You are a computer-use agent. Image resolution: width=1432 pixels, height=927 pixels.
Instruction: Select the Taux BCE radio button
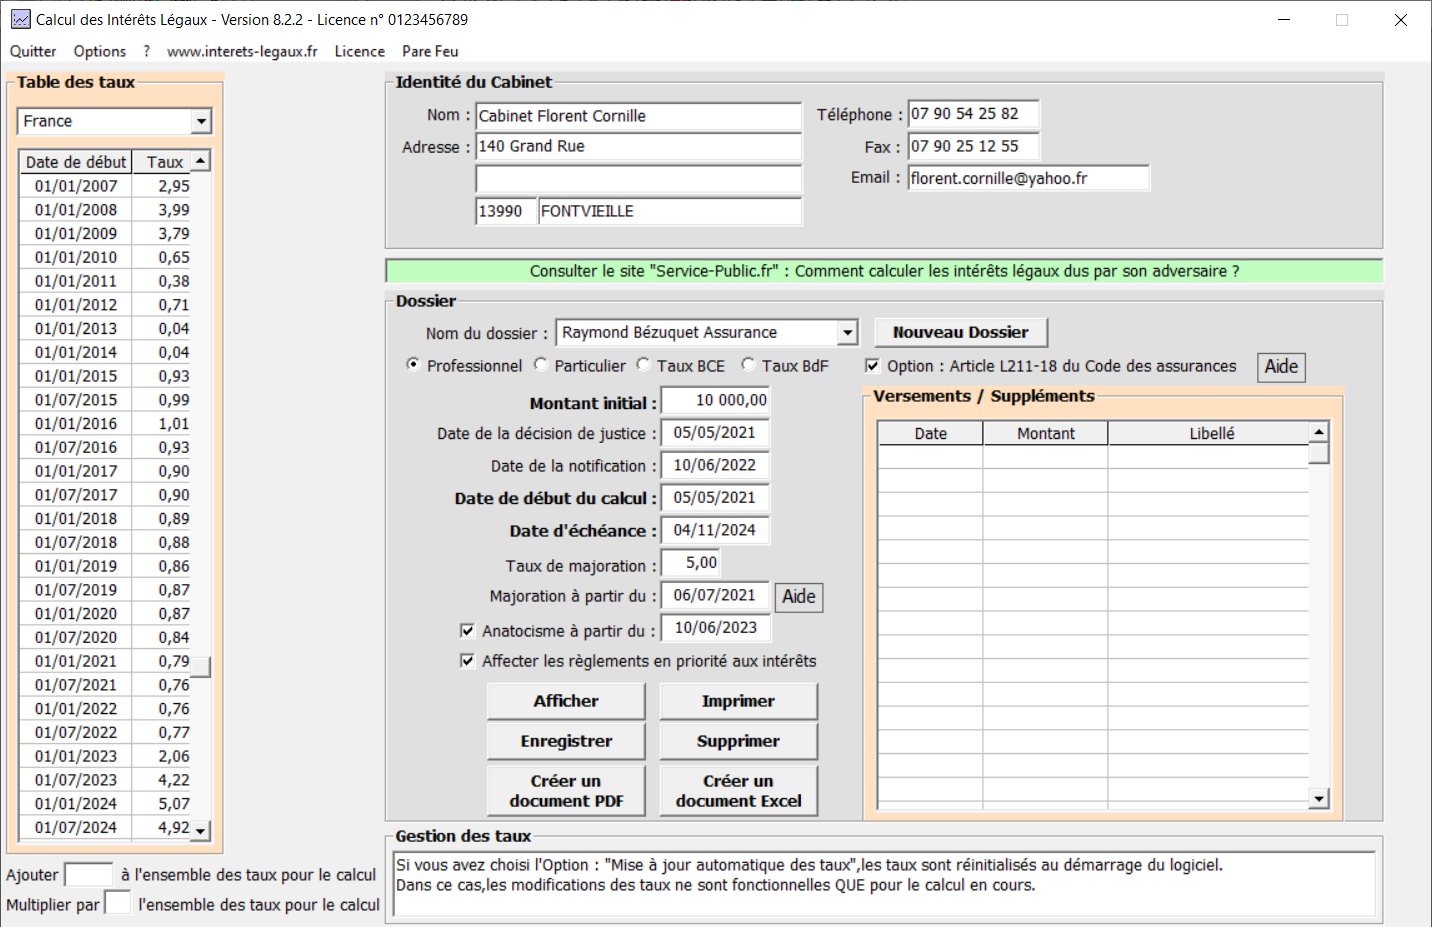643,365
